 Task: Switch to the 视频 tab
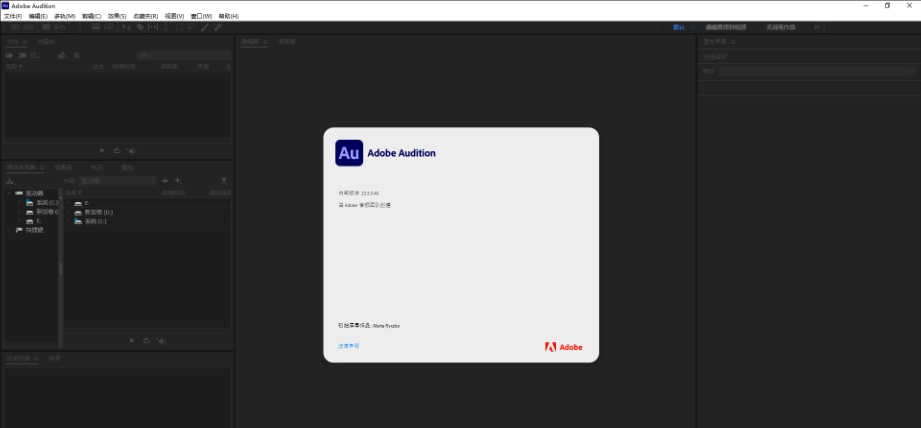[x=55, y=358]
